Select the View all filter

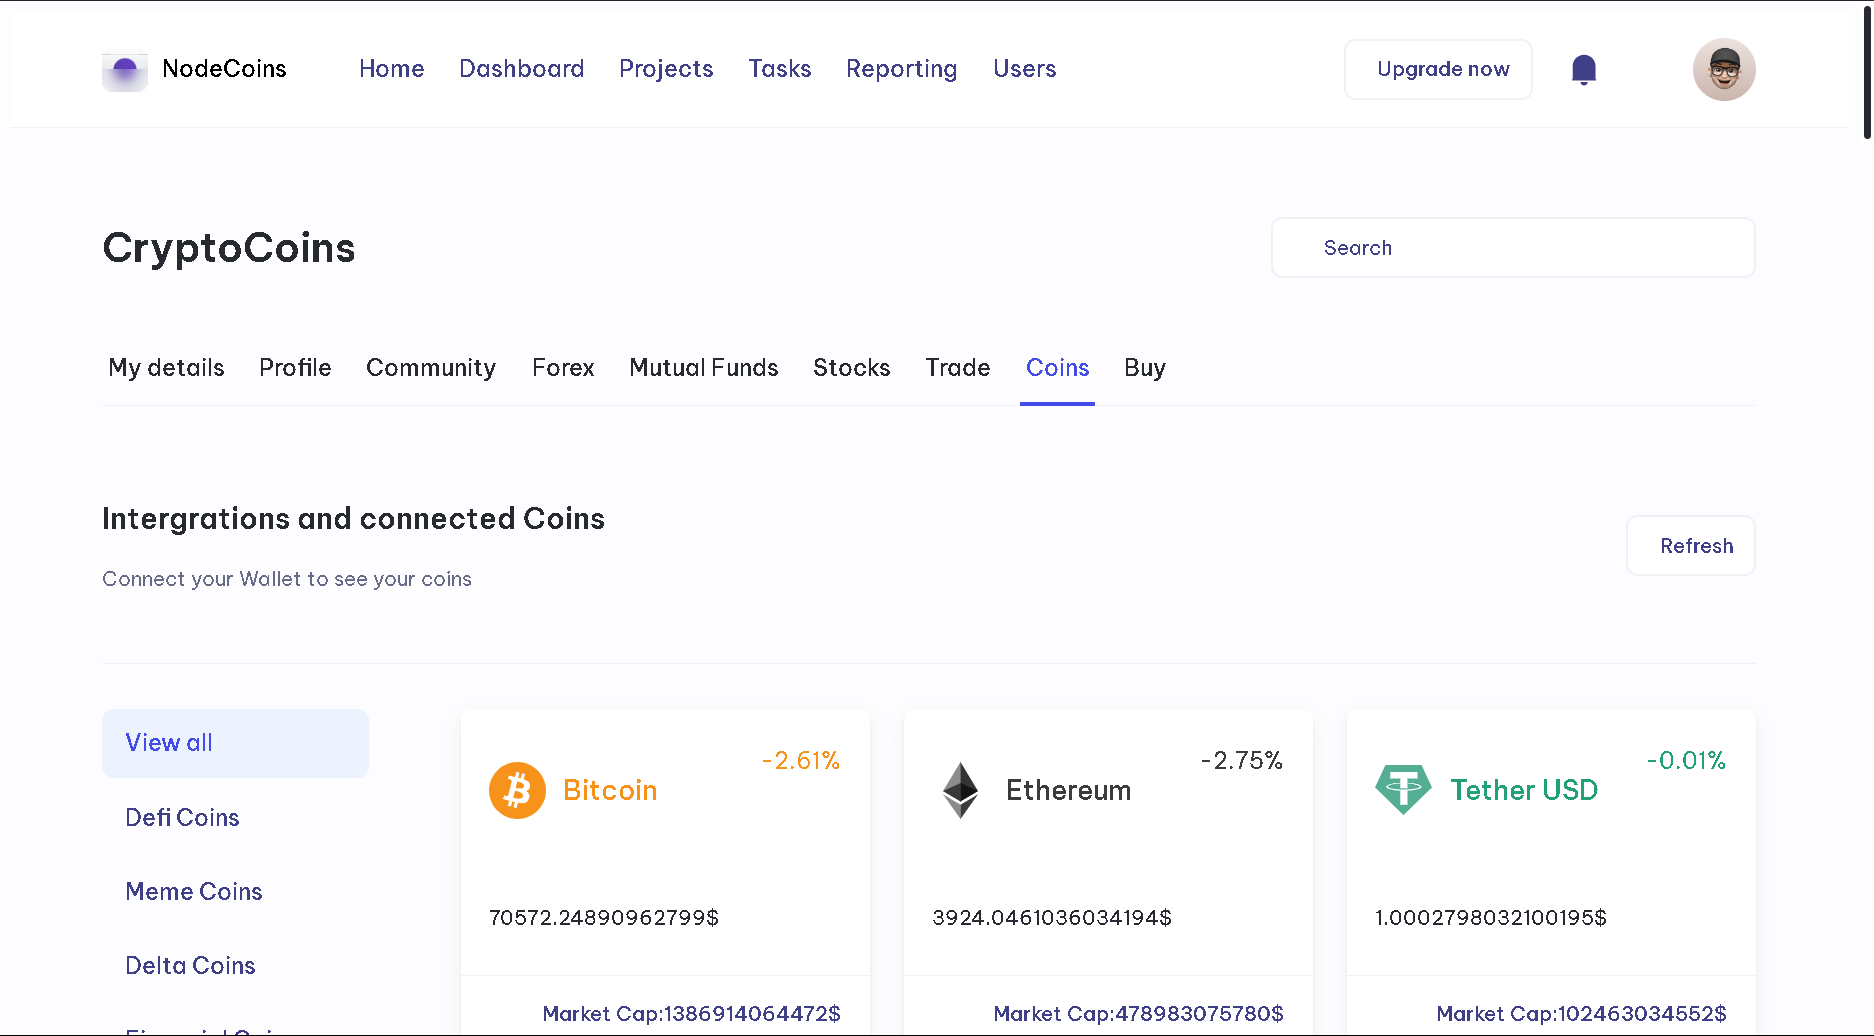tap(235, 743)
